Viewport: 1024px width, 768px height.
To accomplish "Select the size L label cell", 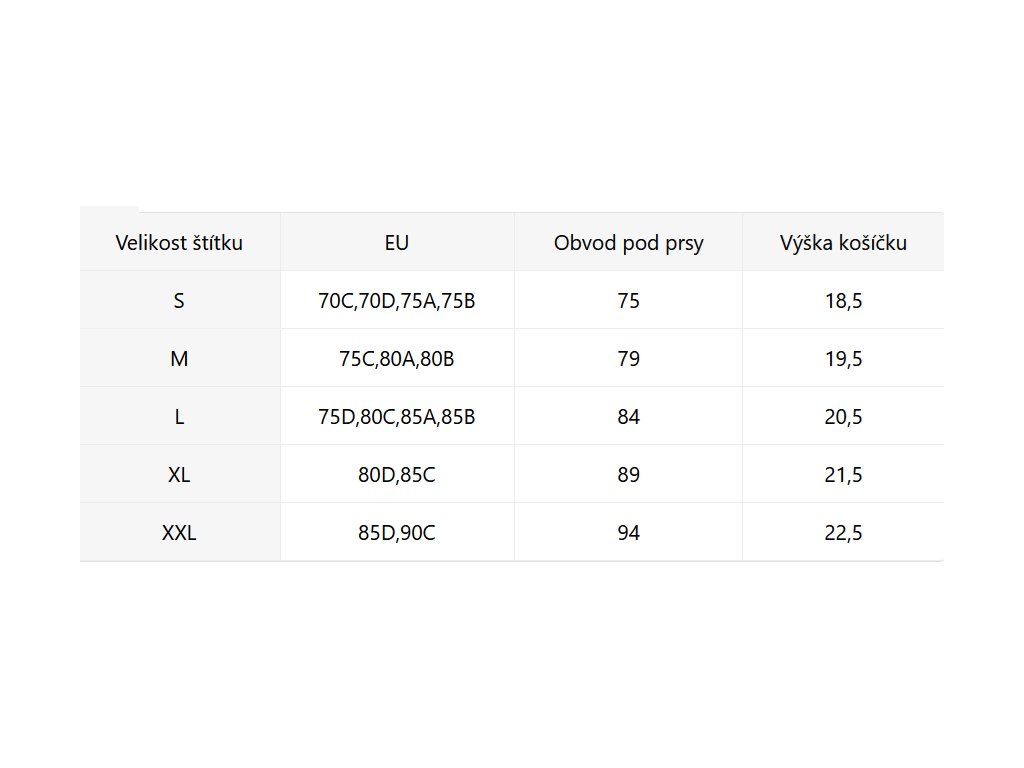I will click(179, 417).
